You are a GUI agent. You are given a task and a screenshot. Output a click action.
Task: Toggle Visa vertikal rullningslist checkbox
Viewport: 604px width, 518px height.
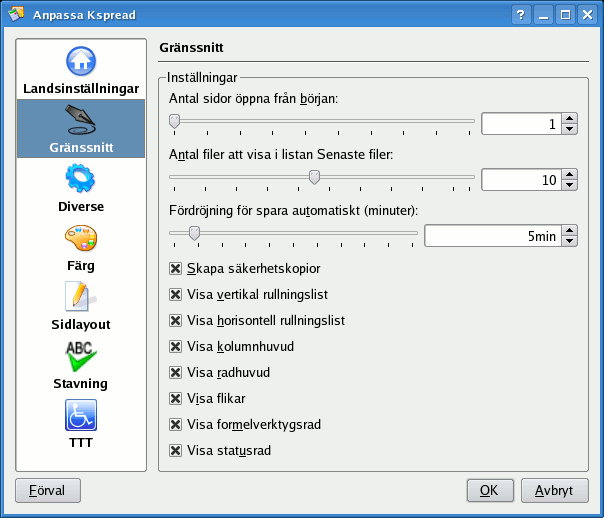(176, 295)
